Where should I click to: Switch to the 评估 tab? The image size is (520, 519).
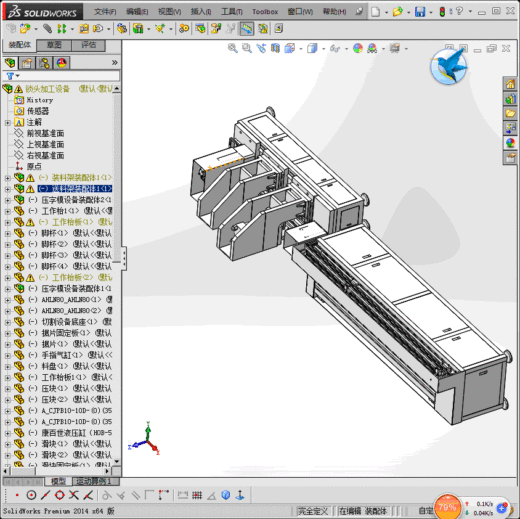[x=89, y=45]
